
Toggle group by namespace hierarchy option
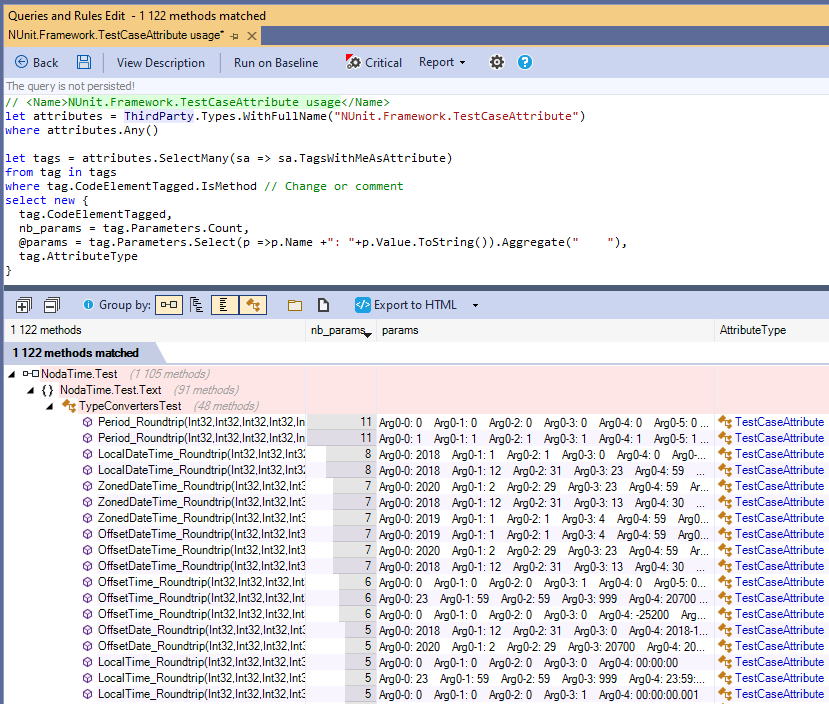click(197, 305)
